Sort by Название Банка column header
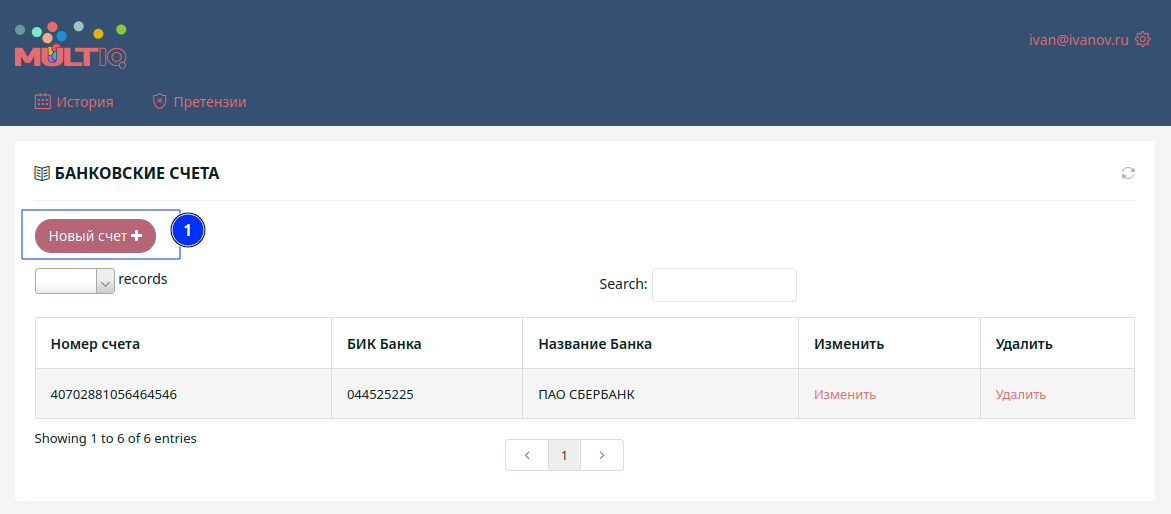 coord(660,344)
